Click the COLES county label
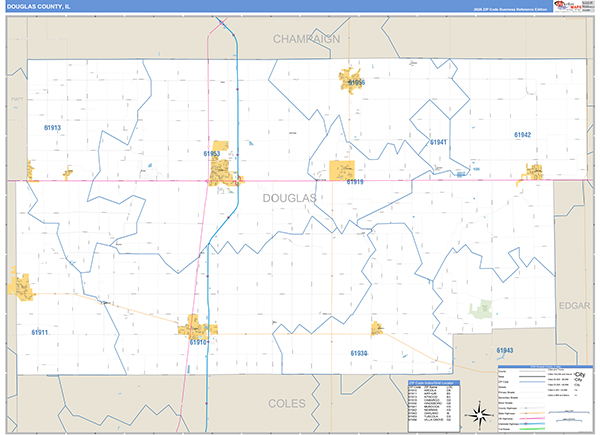The height and width of the screenshot is (435, 600). tap(287, 404)
